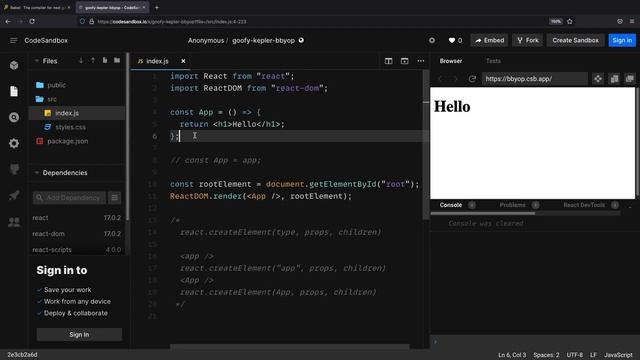Click the preview URL address field
The height and width of the screenshot is (360, 640).
click(x=534, y=79)
